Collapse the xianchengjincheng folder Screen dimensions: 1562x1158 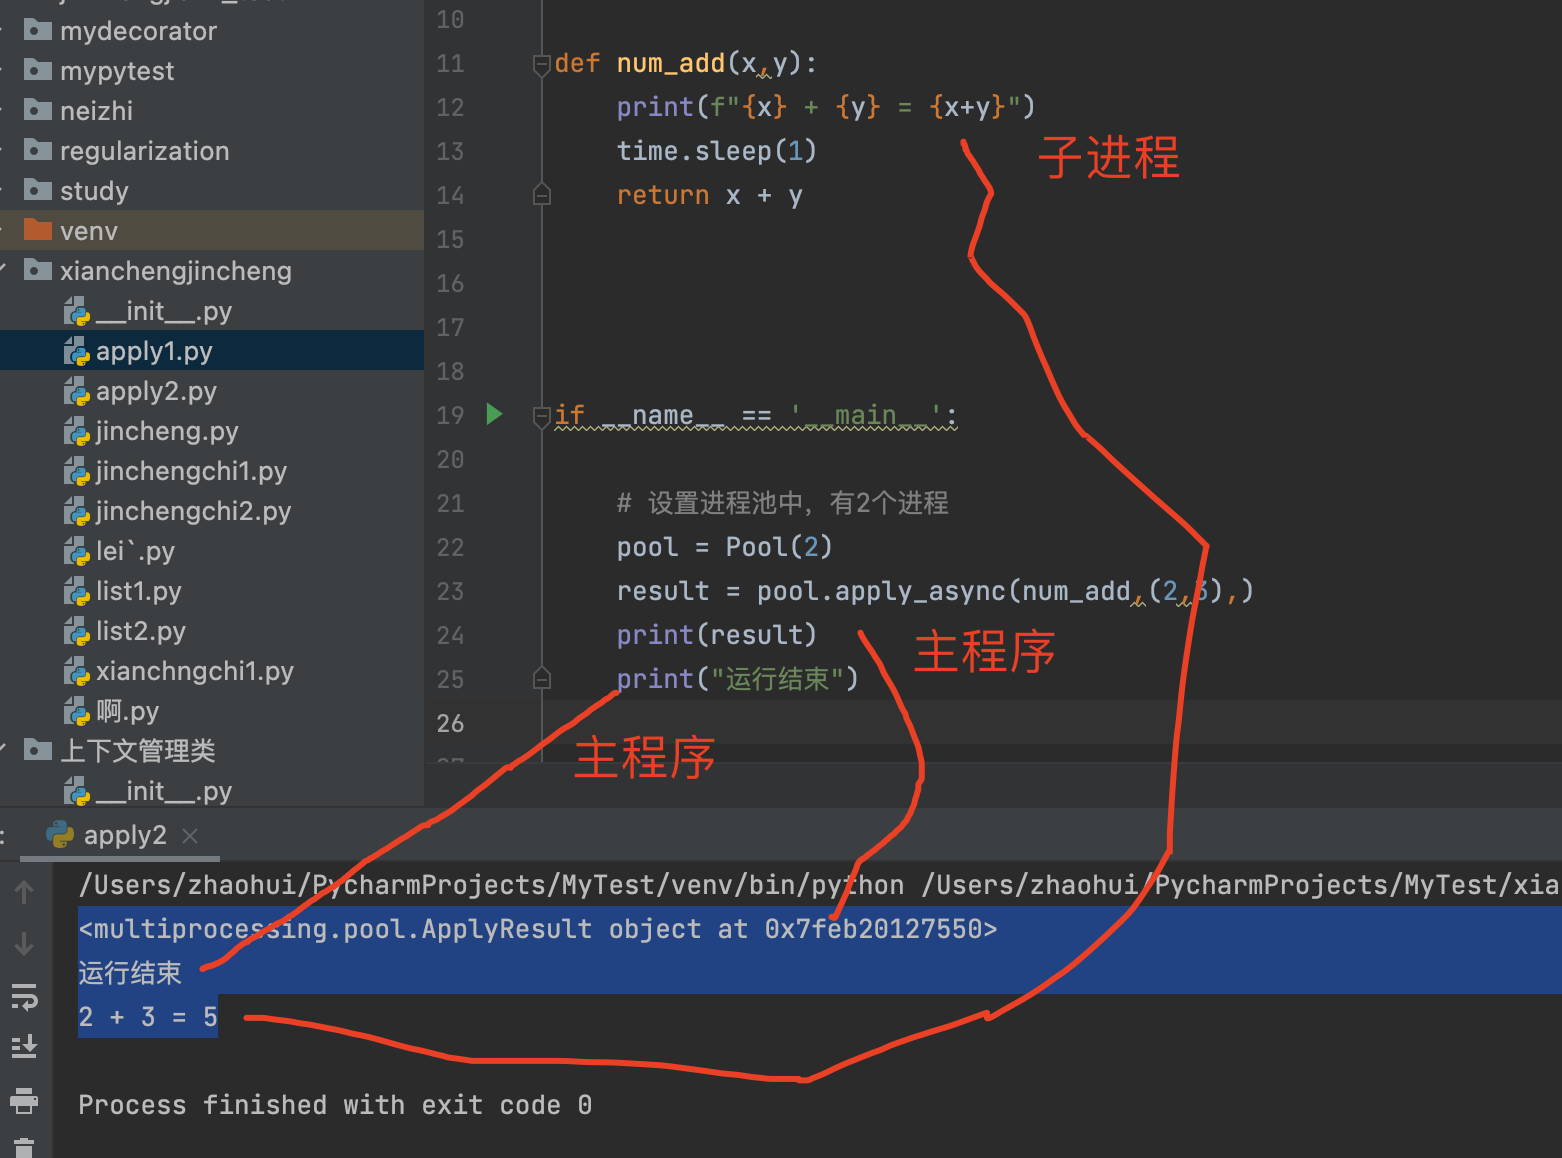pyautogui.click(x=4, y=270)
